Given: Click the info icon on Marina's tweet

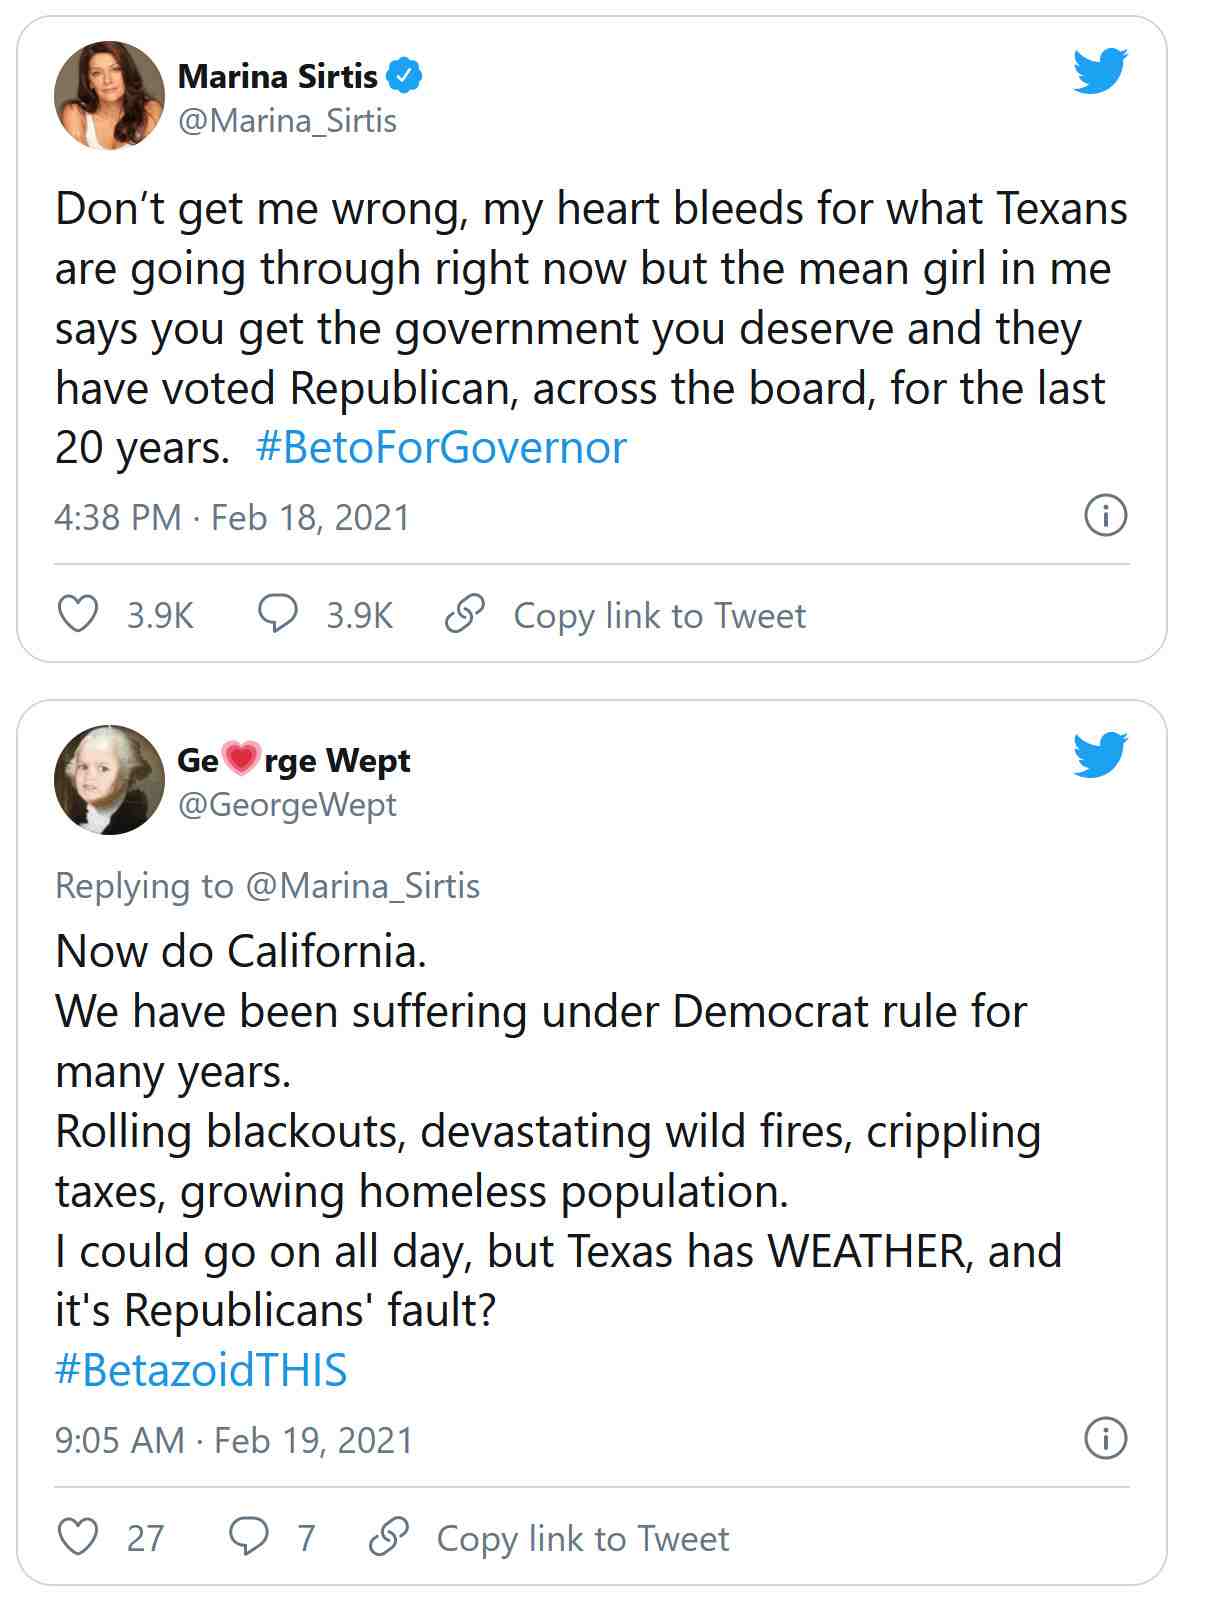Looking at the screenshot, I should point(1105,516).
